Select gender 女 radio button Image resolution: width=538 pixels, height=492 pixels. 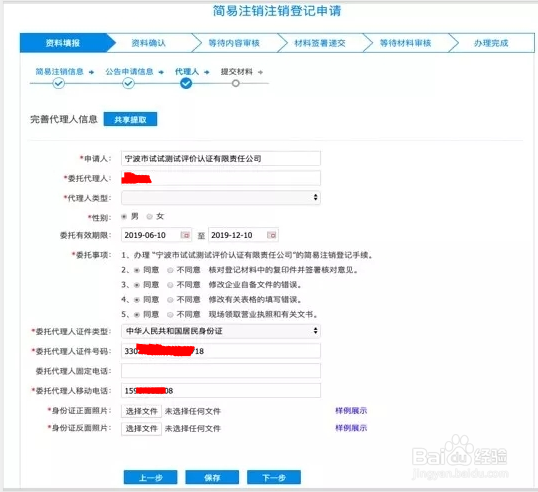[x=149, y=216]
